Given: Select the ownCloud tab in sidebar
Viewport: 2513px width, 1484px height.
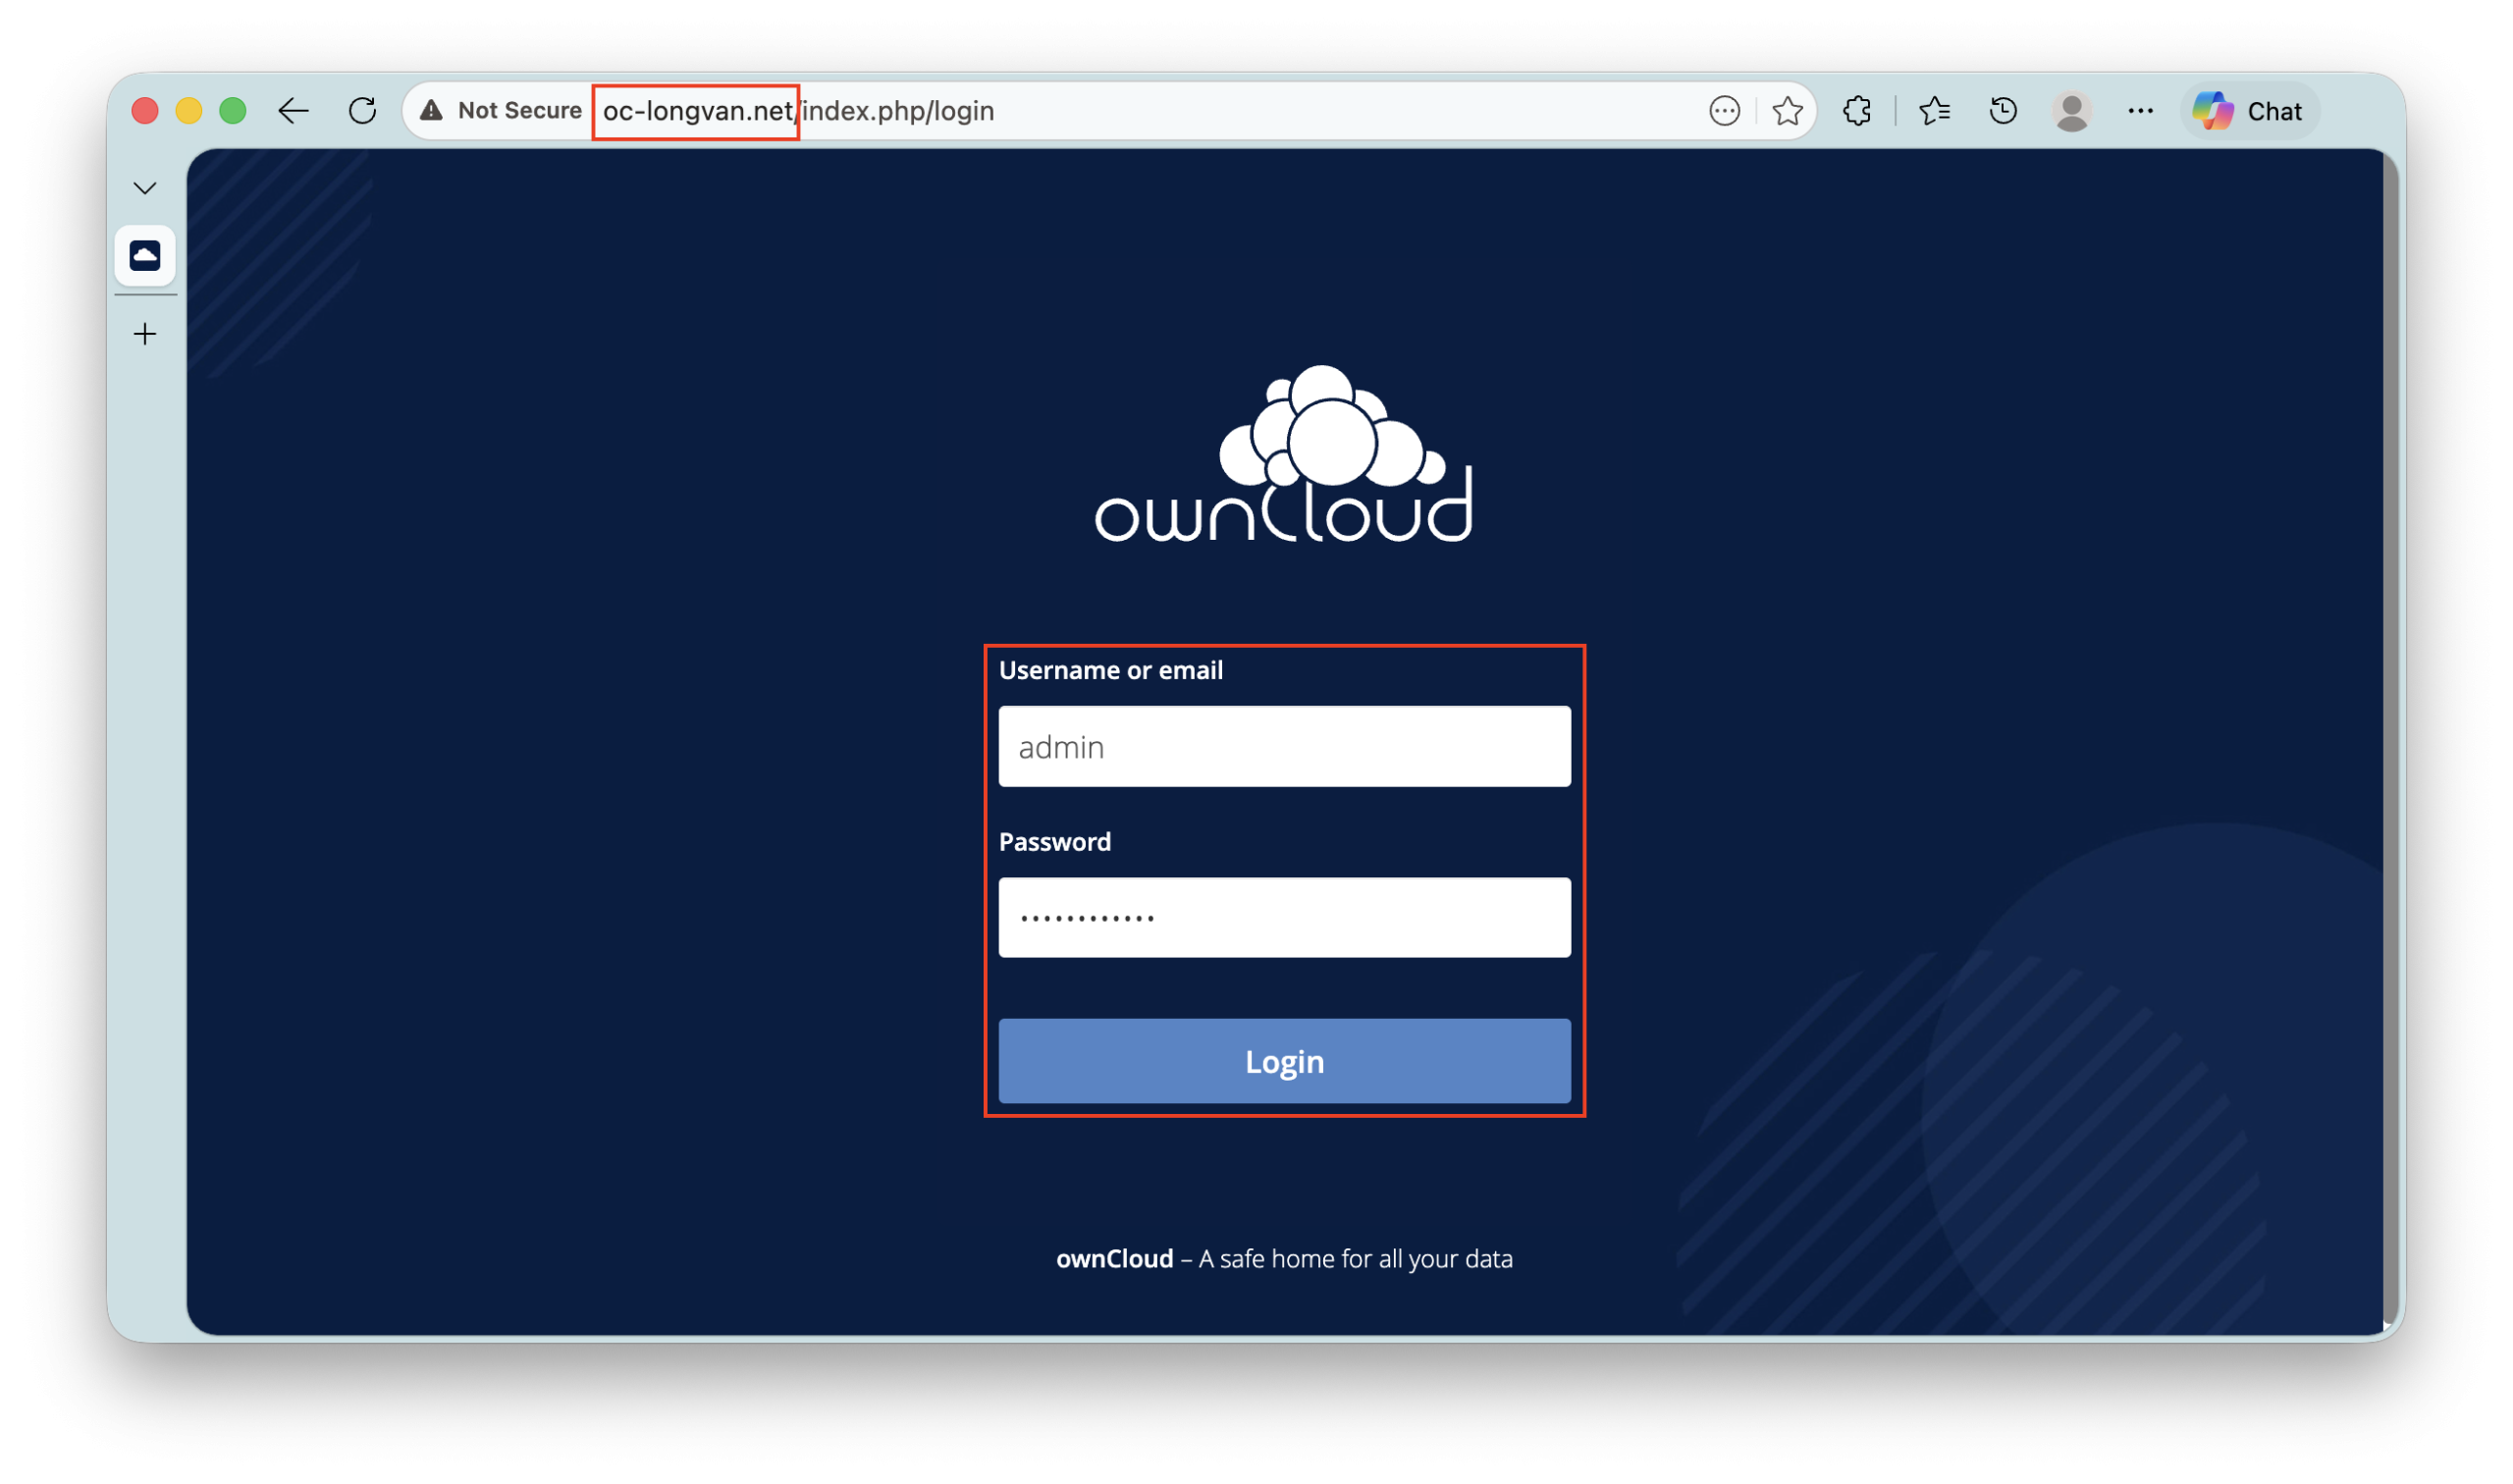Looking at the screenshot, I should pos(145,256).
